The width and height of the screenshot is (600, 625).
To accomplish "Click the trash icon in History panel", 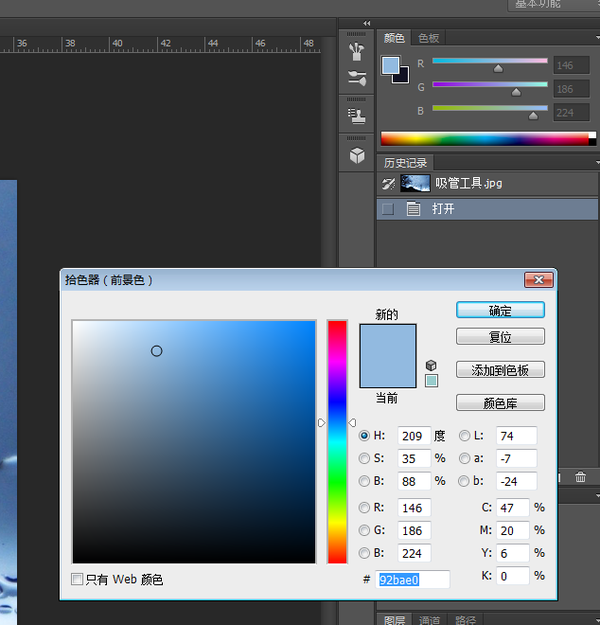I will [580, 478].
